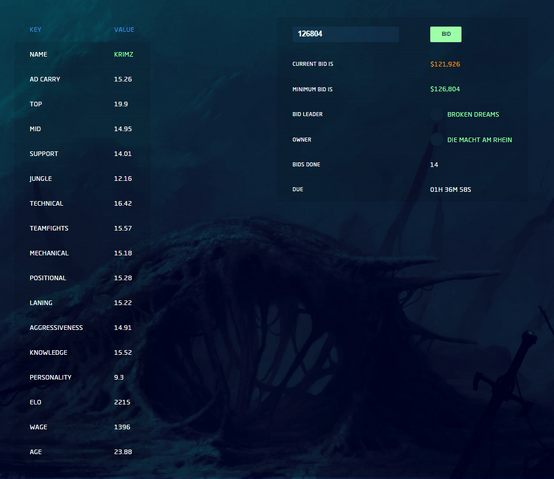Screen dimensions: 554x479
Task: Click the minimum bid amount $126,804
Action: [x=445, y=89]
